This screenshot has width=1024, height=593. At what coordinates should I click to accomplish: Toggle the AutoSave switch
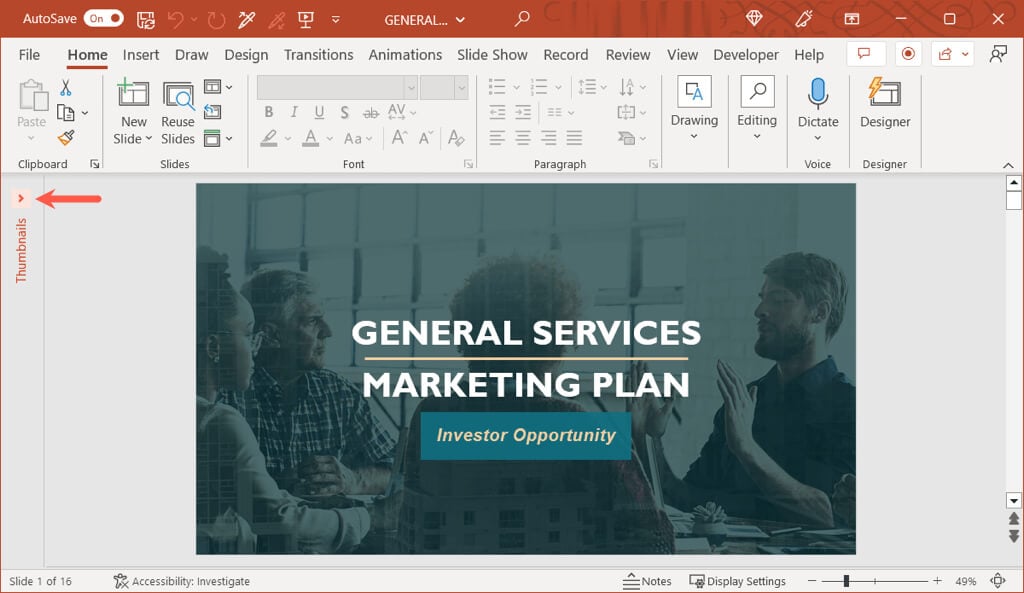(x=103, y=19)
